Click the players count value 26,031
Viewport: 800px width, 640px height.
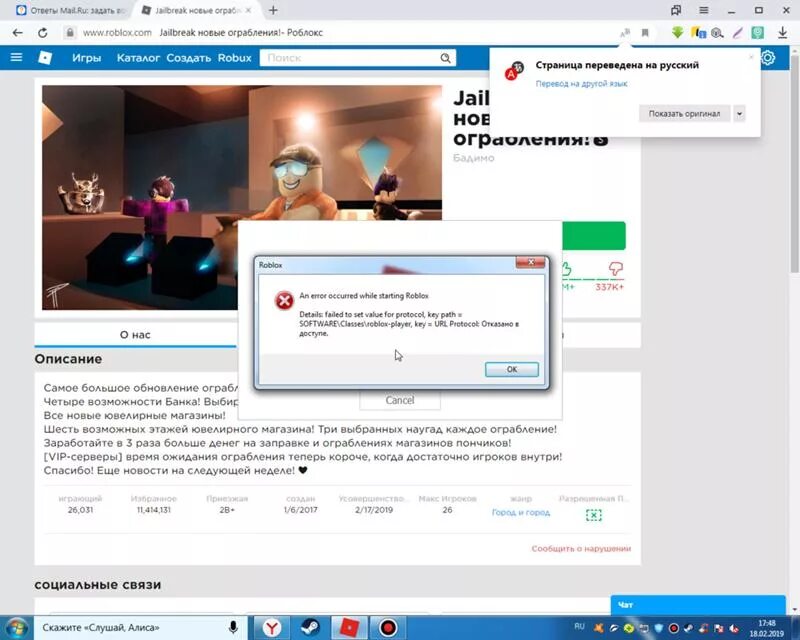(x=80, y=510)
